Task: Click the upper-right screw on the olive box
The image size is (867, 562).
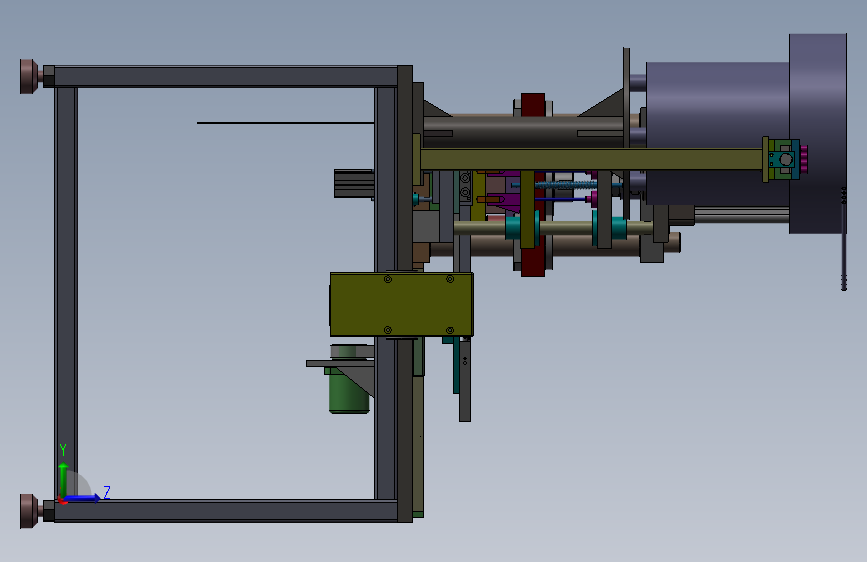Action: point(450,279)
